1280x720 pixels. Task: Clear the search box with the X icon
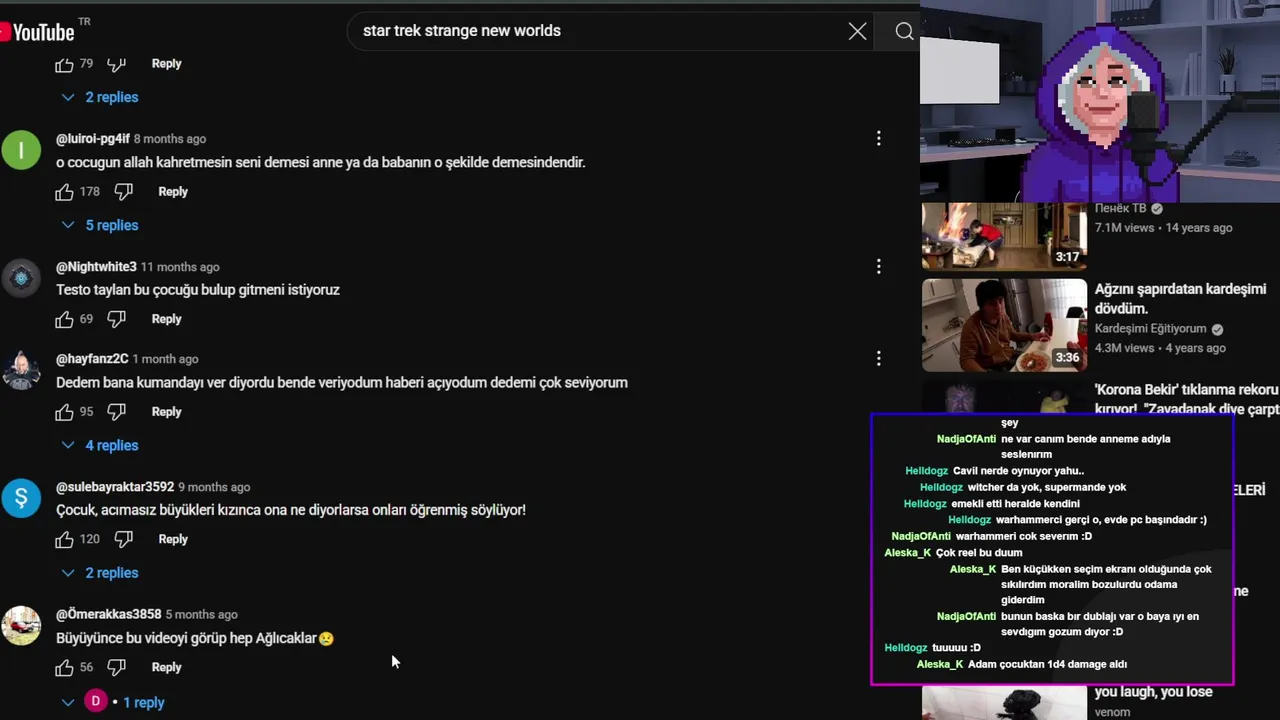point(857,31)
